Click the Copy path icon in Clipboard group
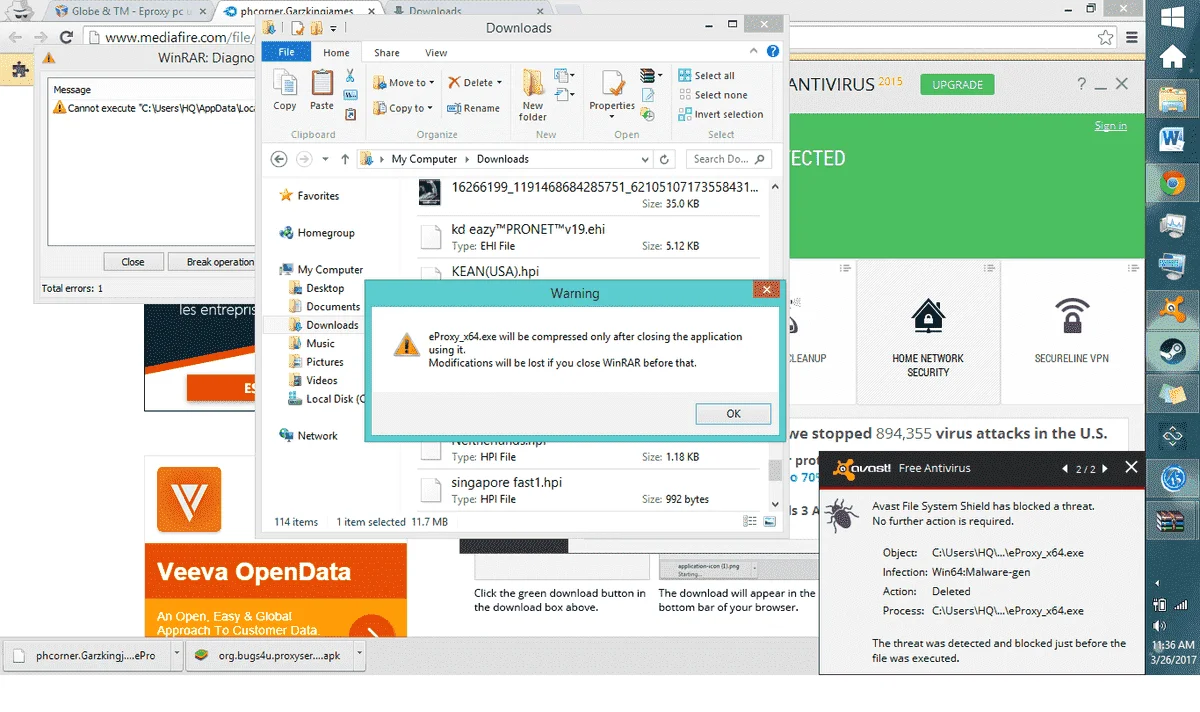1200x712 pixels. (x=350, y=95)
